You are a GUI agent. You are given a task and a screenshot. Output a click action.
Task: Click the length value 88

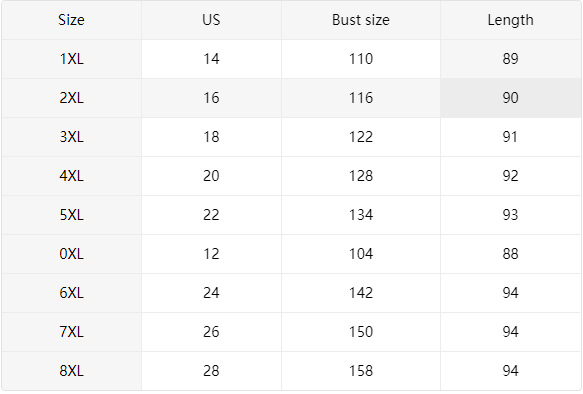[510, 254]
